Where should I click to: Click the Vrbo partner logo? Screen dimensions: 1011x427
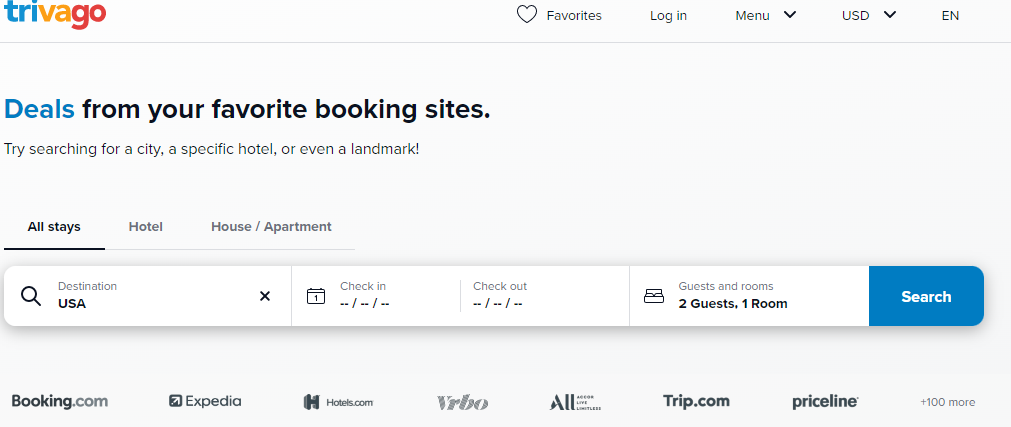click(x=462, y=402)
